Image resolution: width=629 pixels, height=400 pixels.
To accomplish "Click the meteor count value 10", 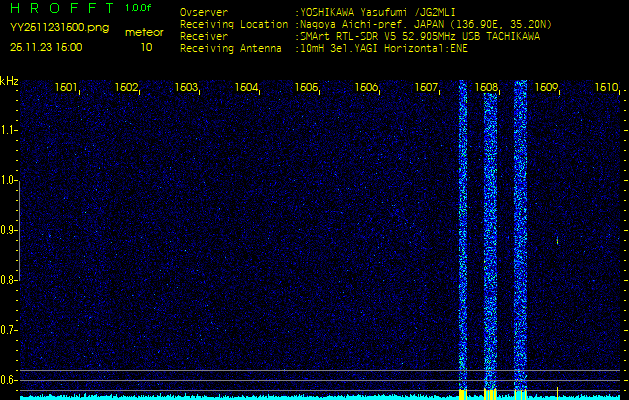I will point(146,47).
